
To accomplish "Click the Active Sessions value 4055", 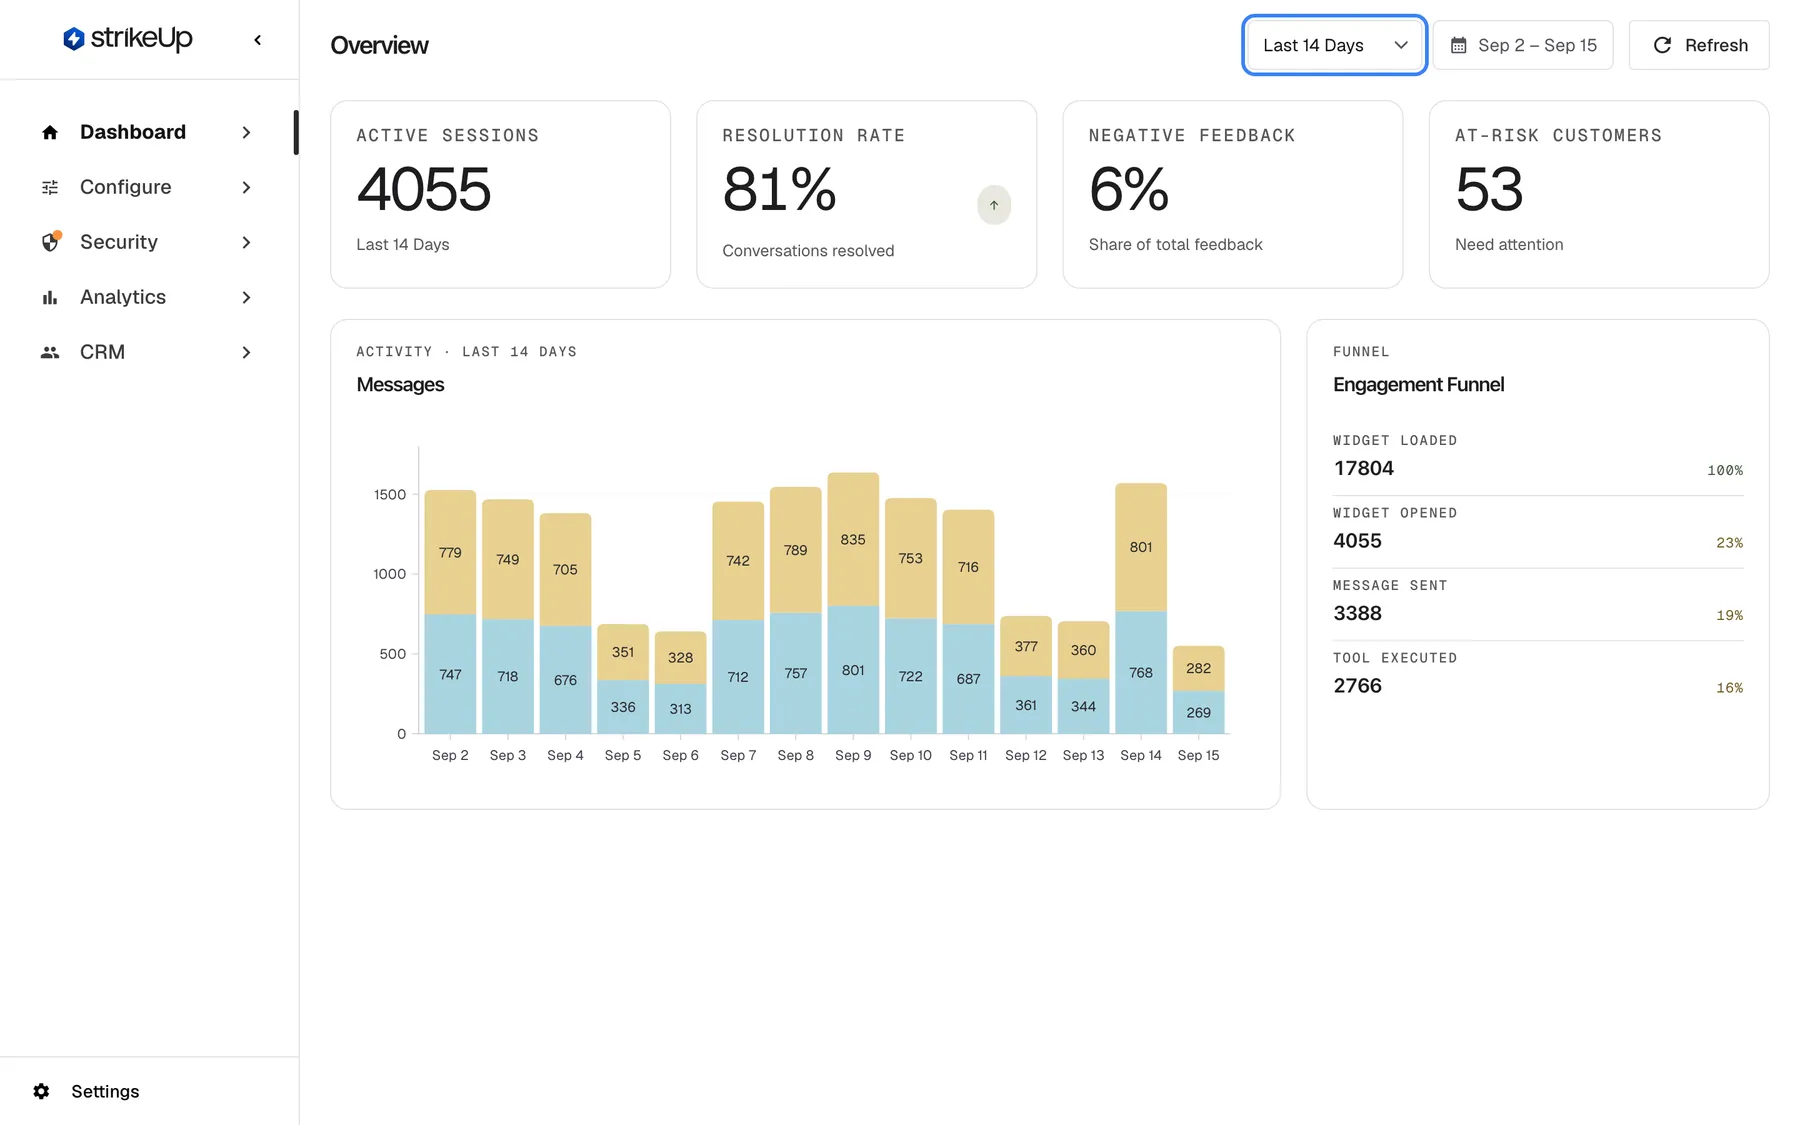I will pos(424,189).
